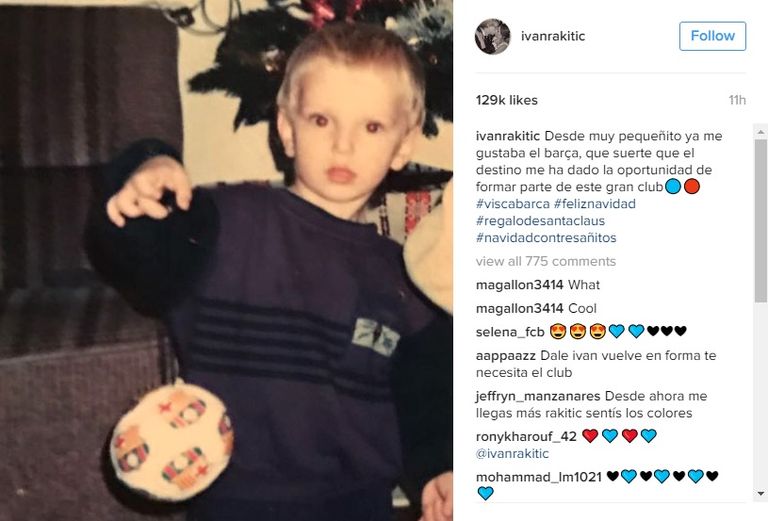Open the #regalodesantaclaus hashtag
Viewport: 768px width, 521px height.
click(540, 221)
